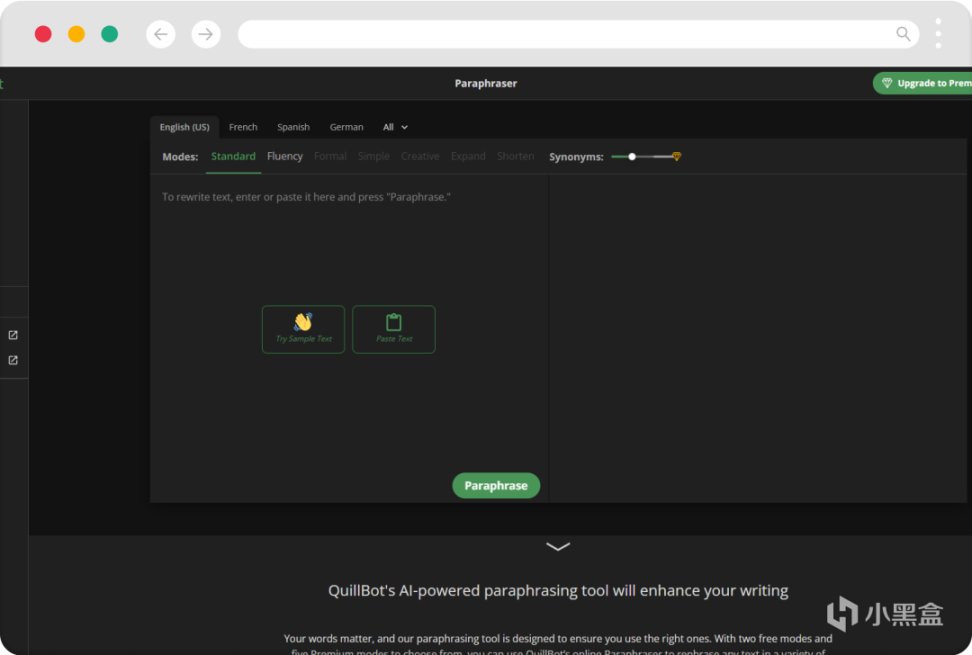Open the upper external-link icon in sidebar

(13, 335)
